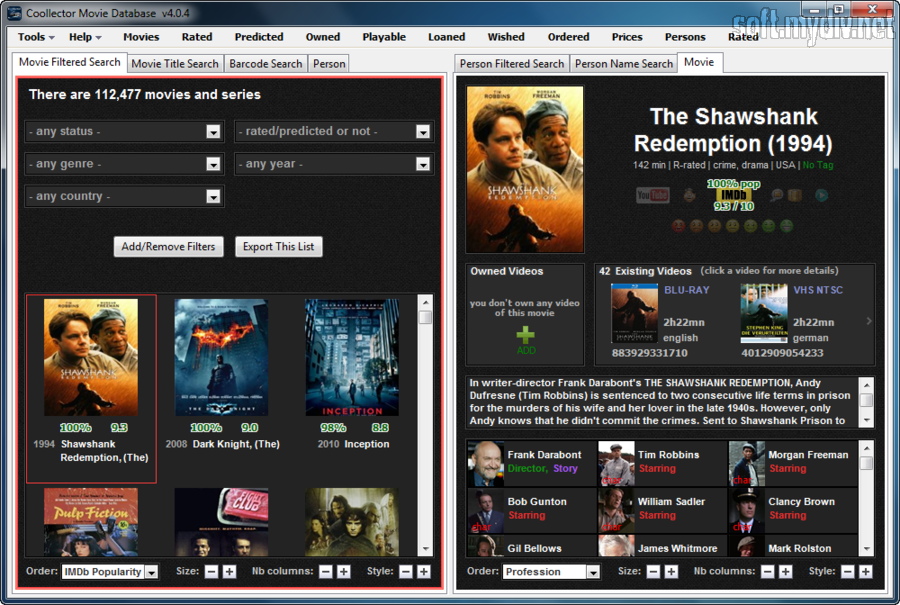Decrease Size in the movie list panel

pyautogui.click(x=211, y=572)
